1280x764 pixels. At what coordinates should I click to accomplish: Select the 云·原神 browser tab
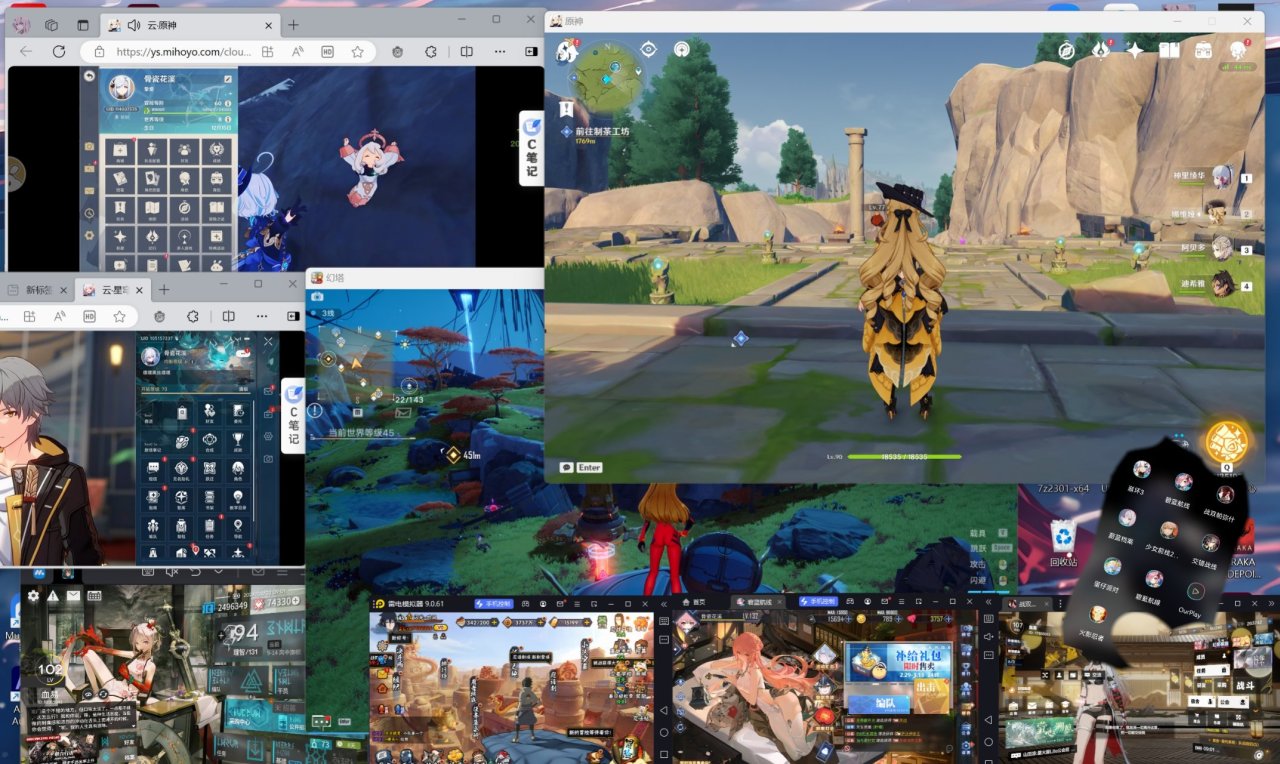coord(190,25)
